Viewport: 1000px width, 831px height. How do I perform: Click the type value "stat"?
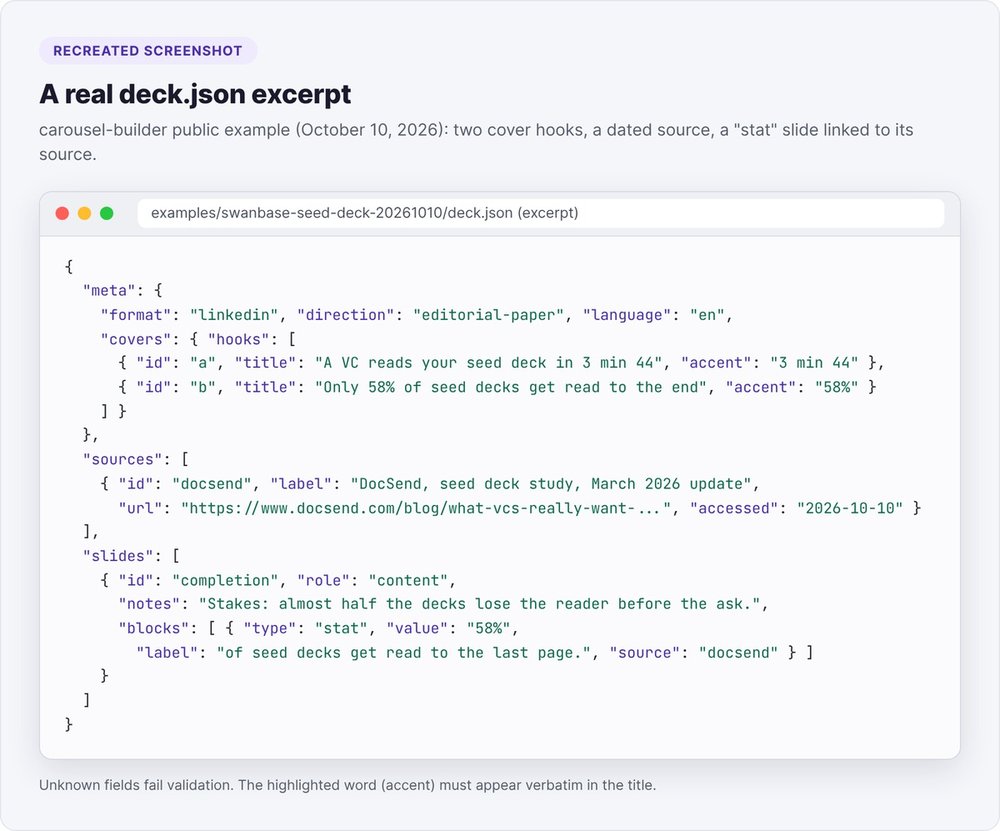[x=341, y=628]
